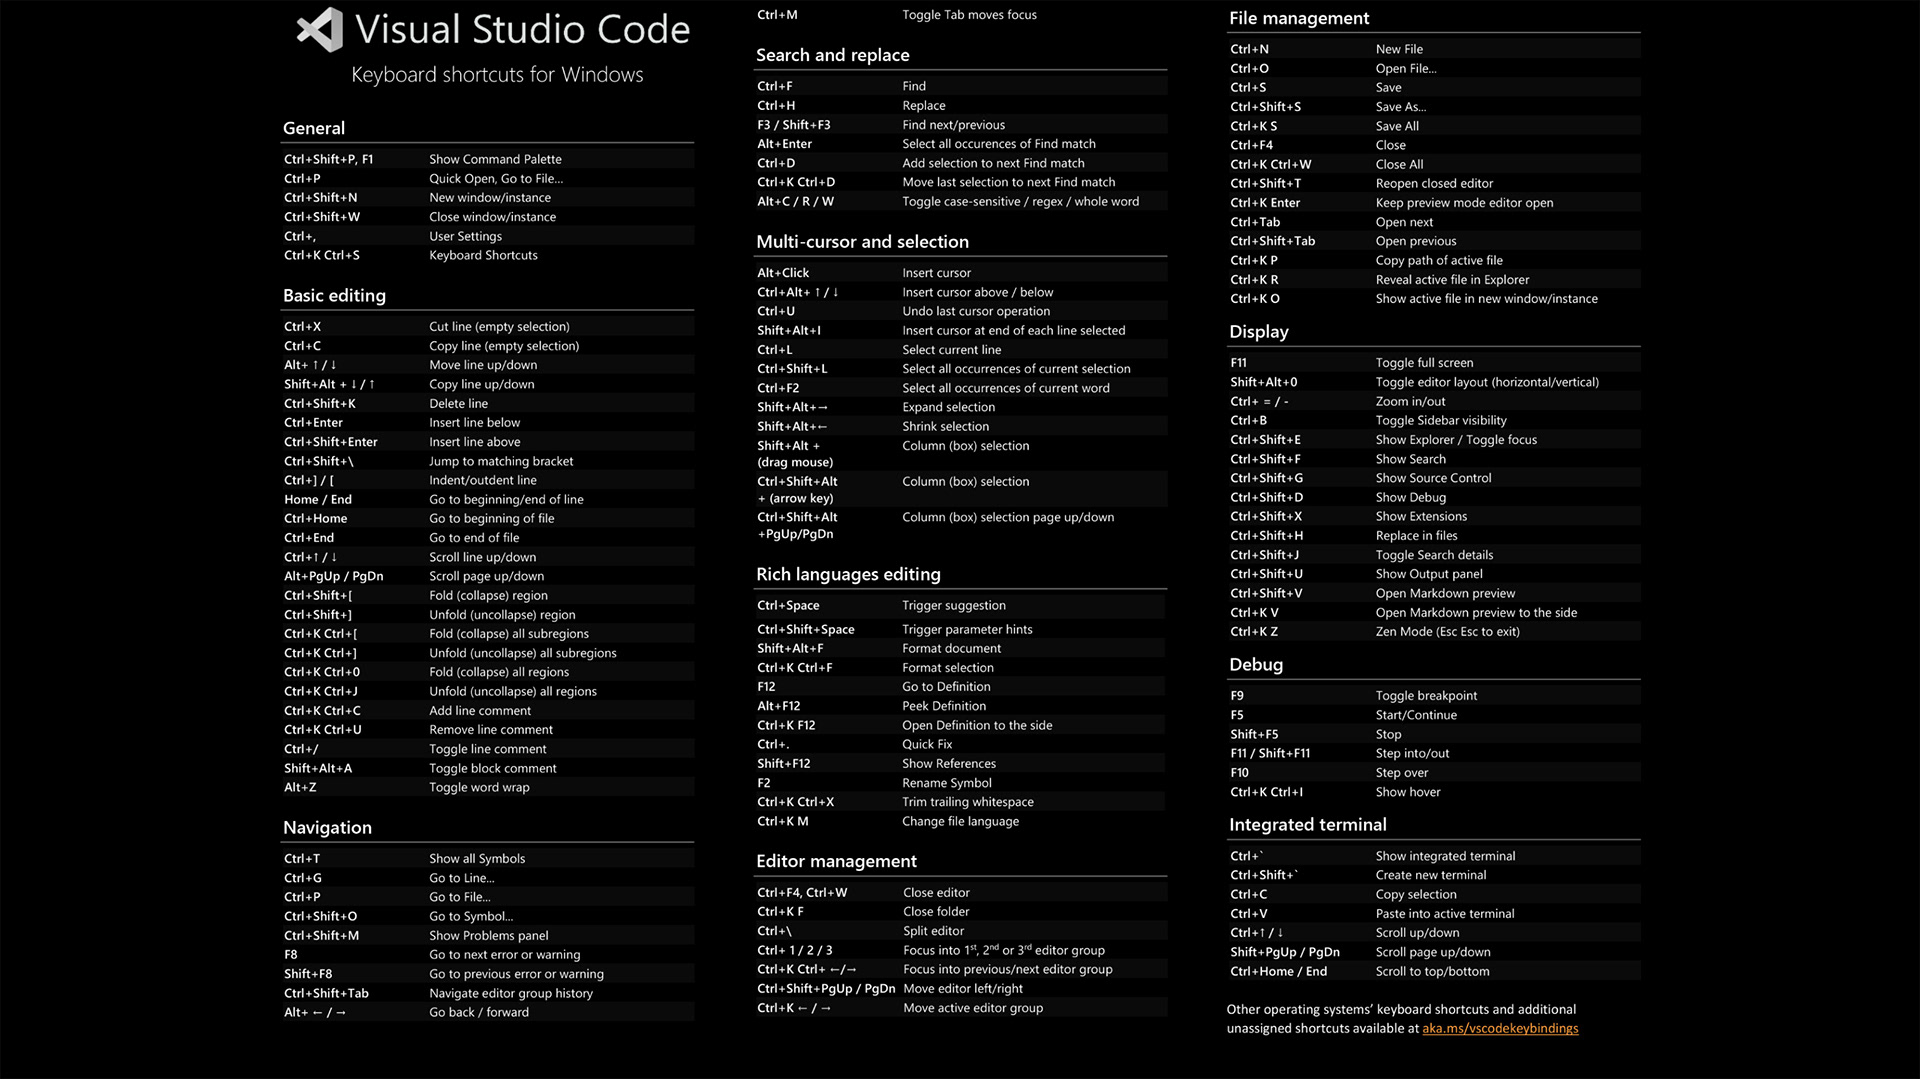Click 'Jump to matching bracket' text
This screenshot has height=1079, width=1920.
click(x=501, y=461)
